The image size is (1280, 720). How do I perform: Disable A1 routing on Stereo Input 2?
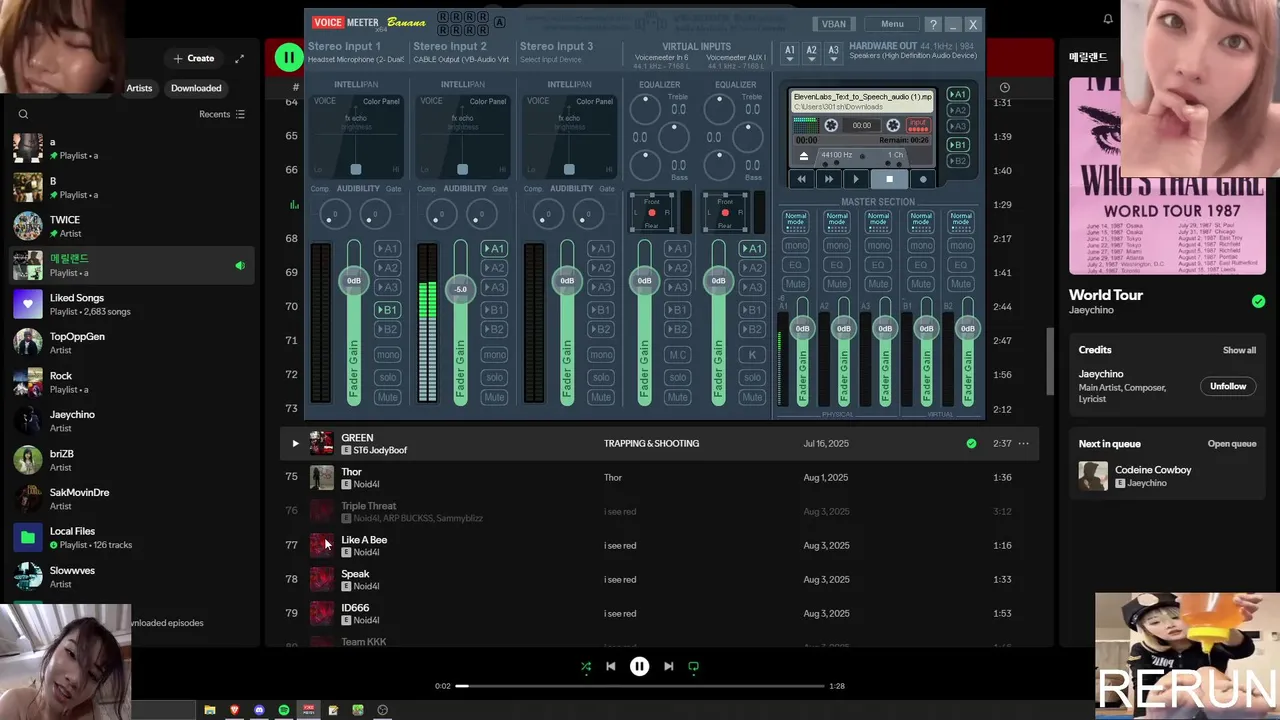pyautogui.click(x=494, y=248)
